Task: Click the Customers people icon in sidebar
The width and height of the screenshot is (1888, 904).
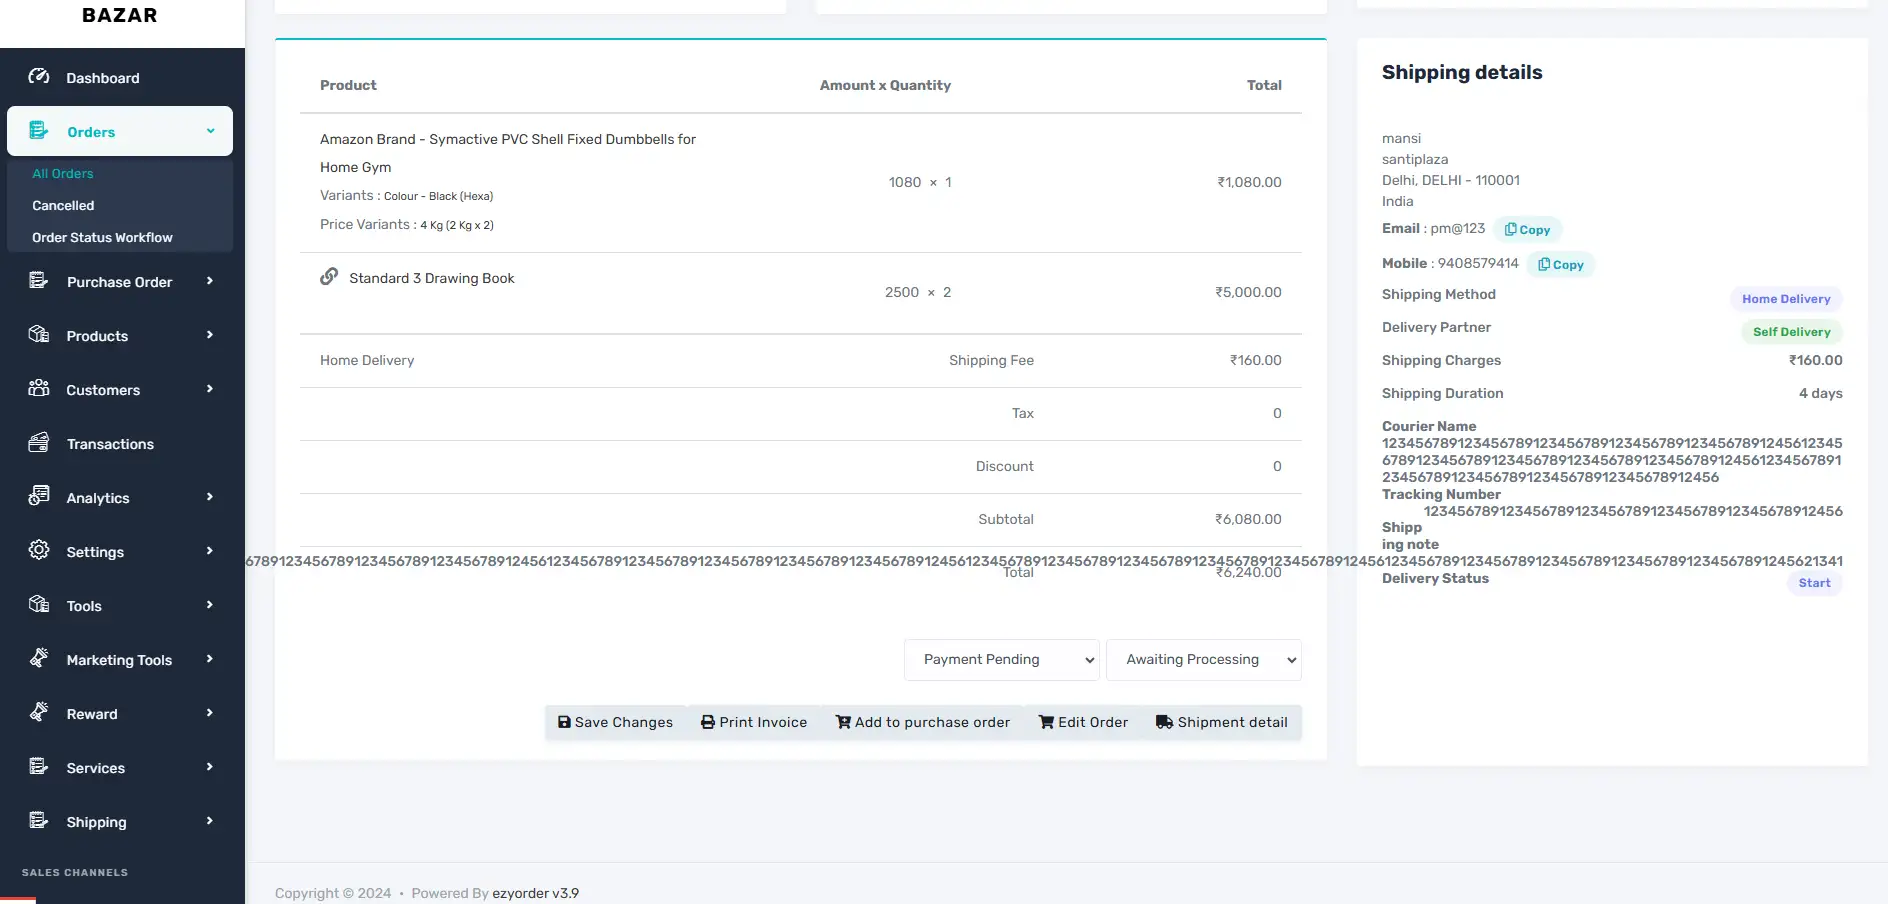Action: [39, 388]
